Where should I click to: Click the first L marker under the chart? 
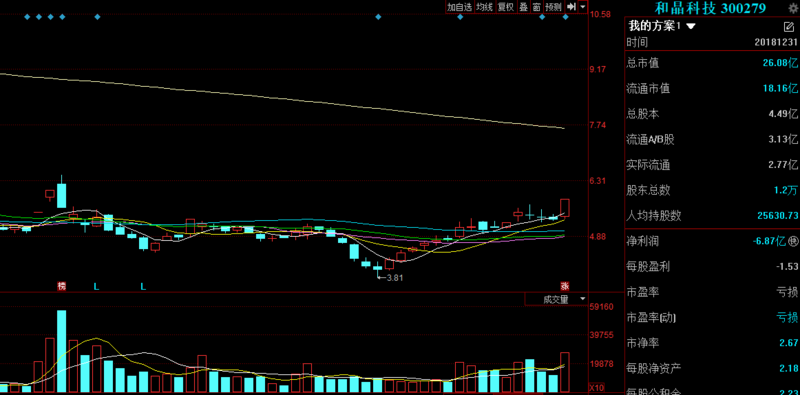[x=96, y=287]
